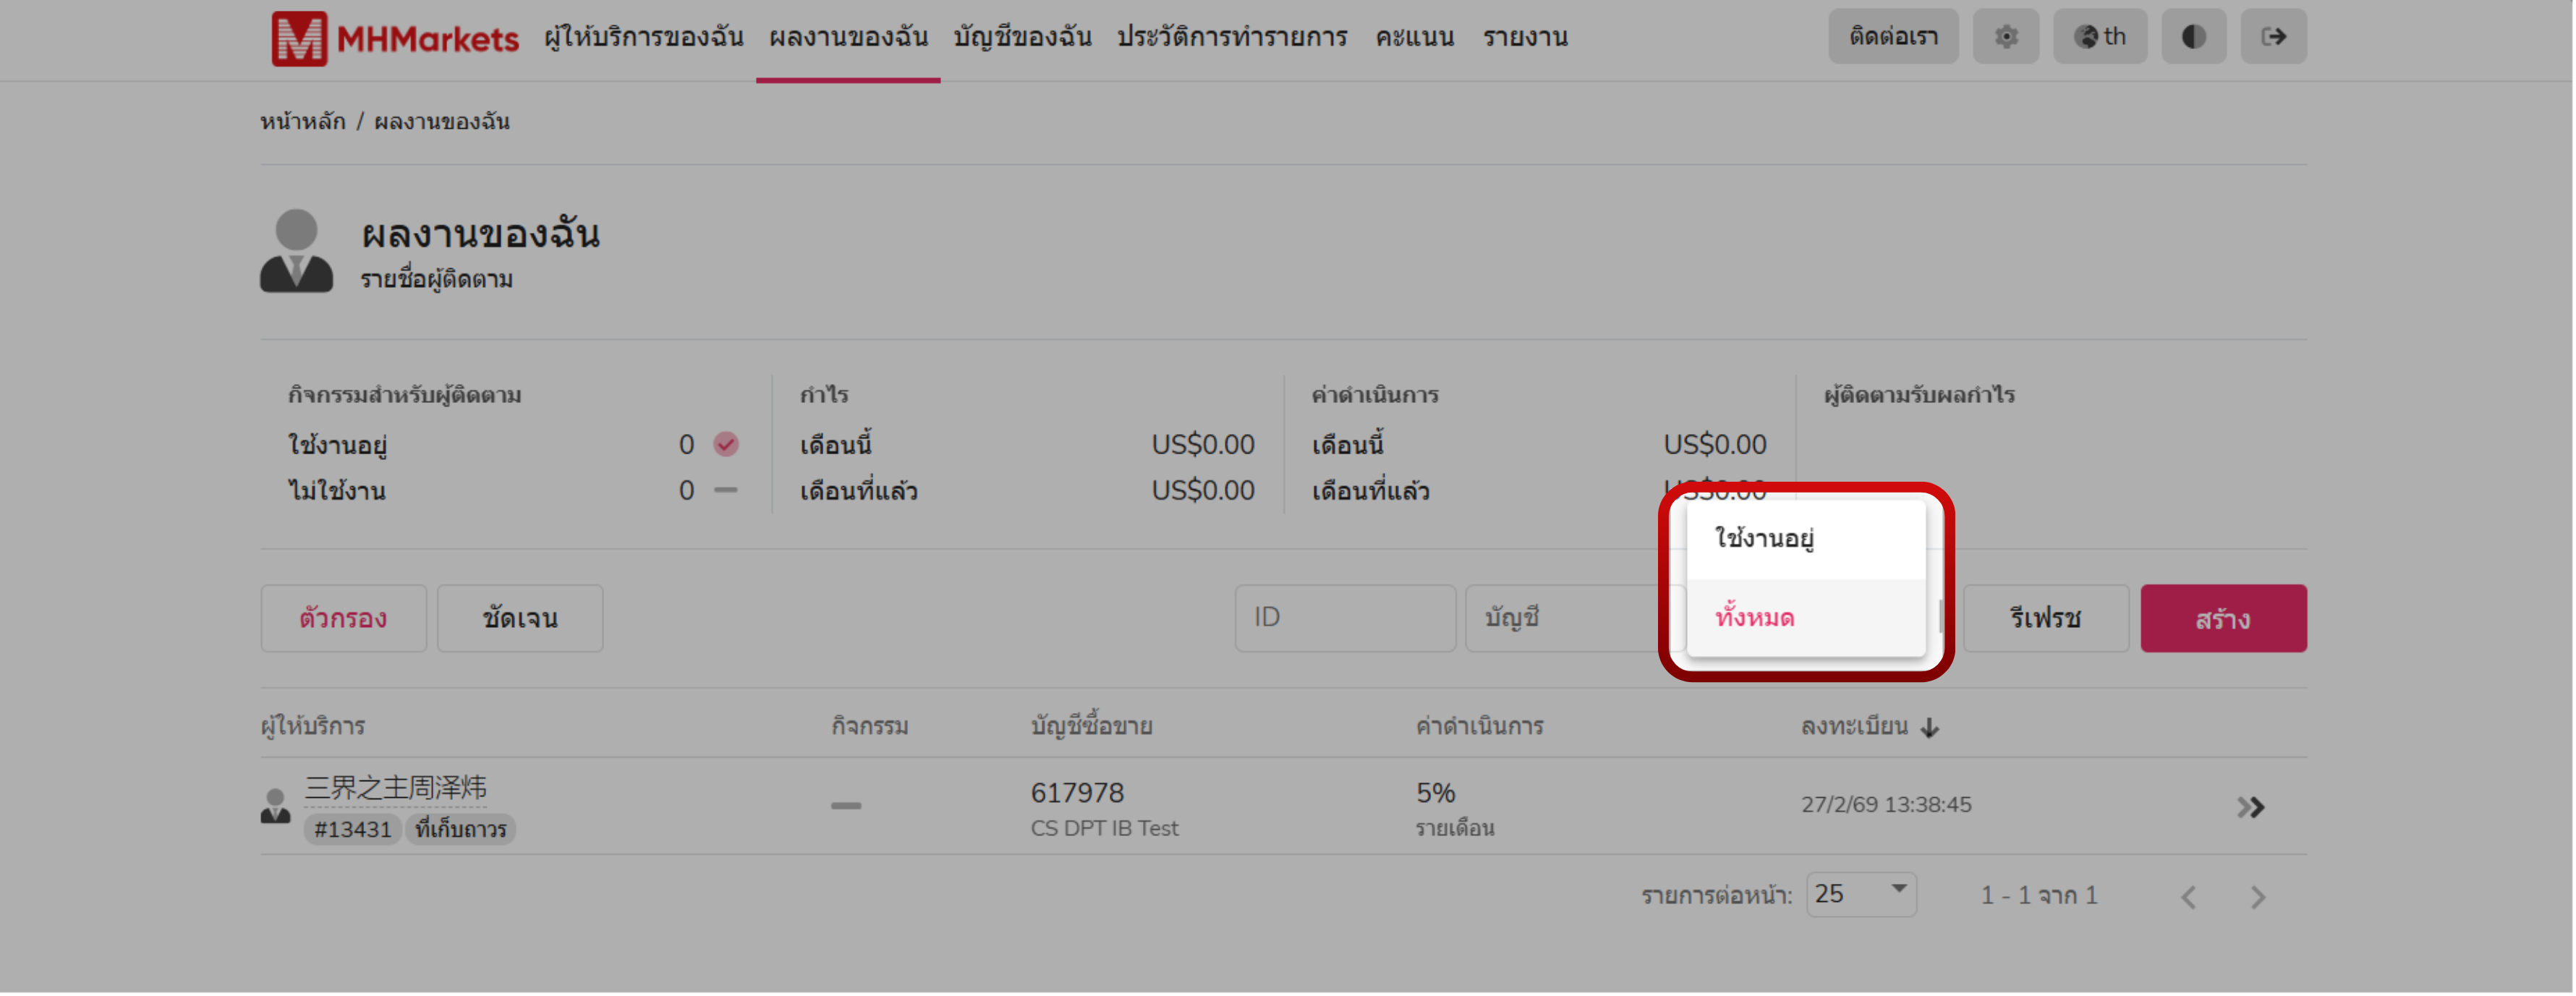Click the ตัวกรอง filter button

343,618
